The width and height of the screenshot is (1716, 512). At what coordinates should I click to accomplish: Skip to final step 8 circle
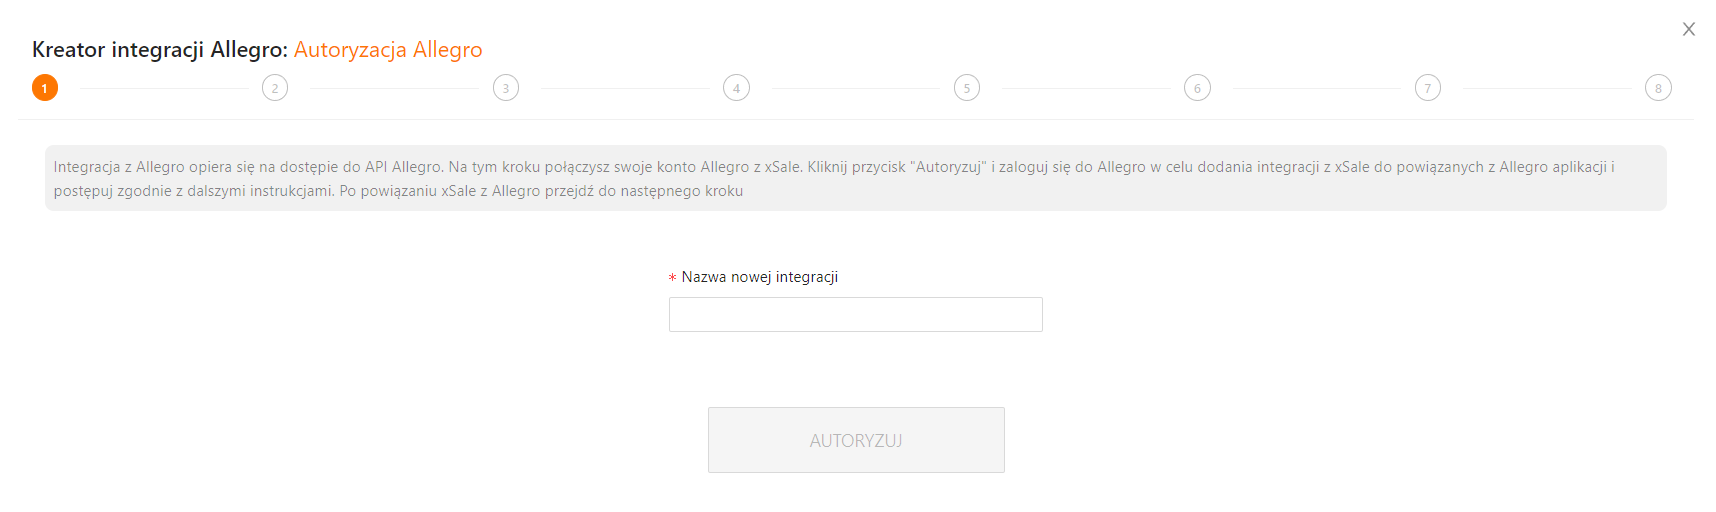pyautogui.click(x=1658, y=88)
